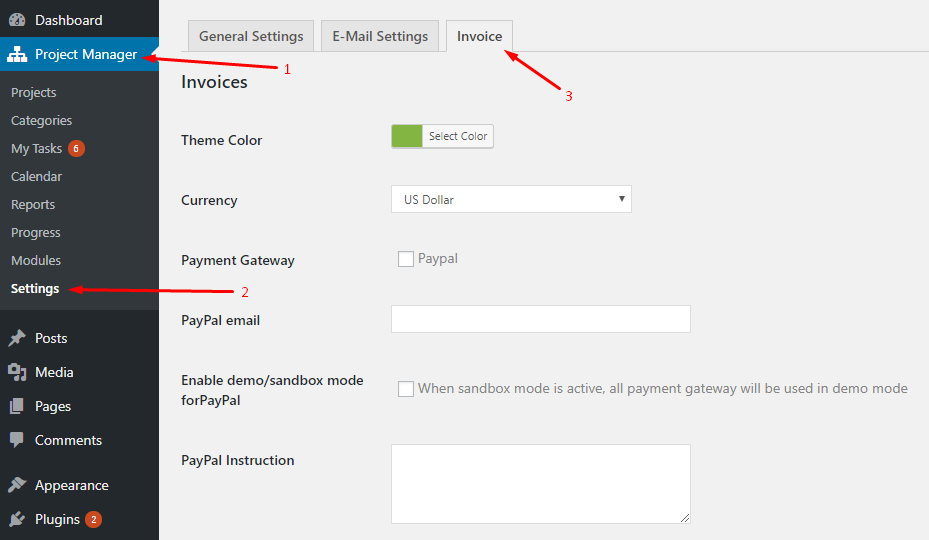Click the Pages stacked-sheets icon
Screen dimensions: 929x540
[17, 406]
